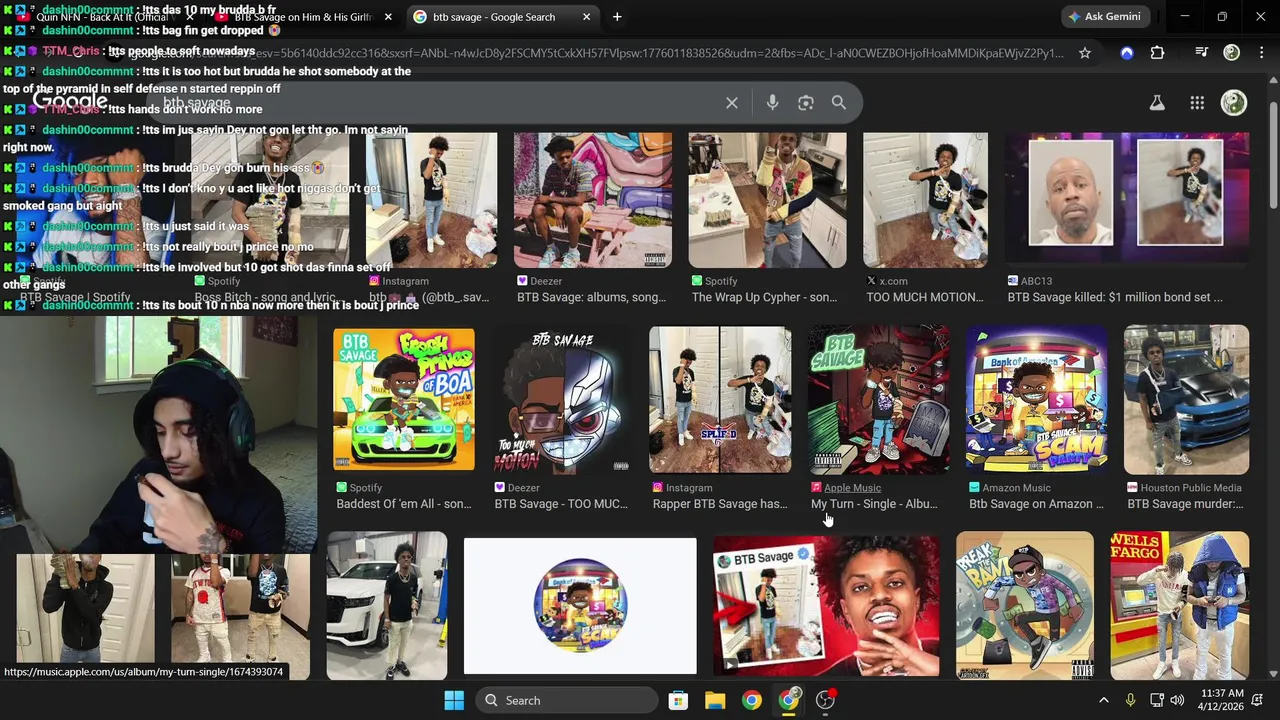
Task: Click 'BTB Savage murder:' link
Action: (x=1185, y=504)
